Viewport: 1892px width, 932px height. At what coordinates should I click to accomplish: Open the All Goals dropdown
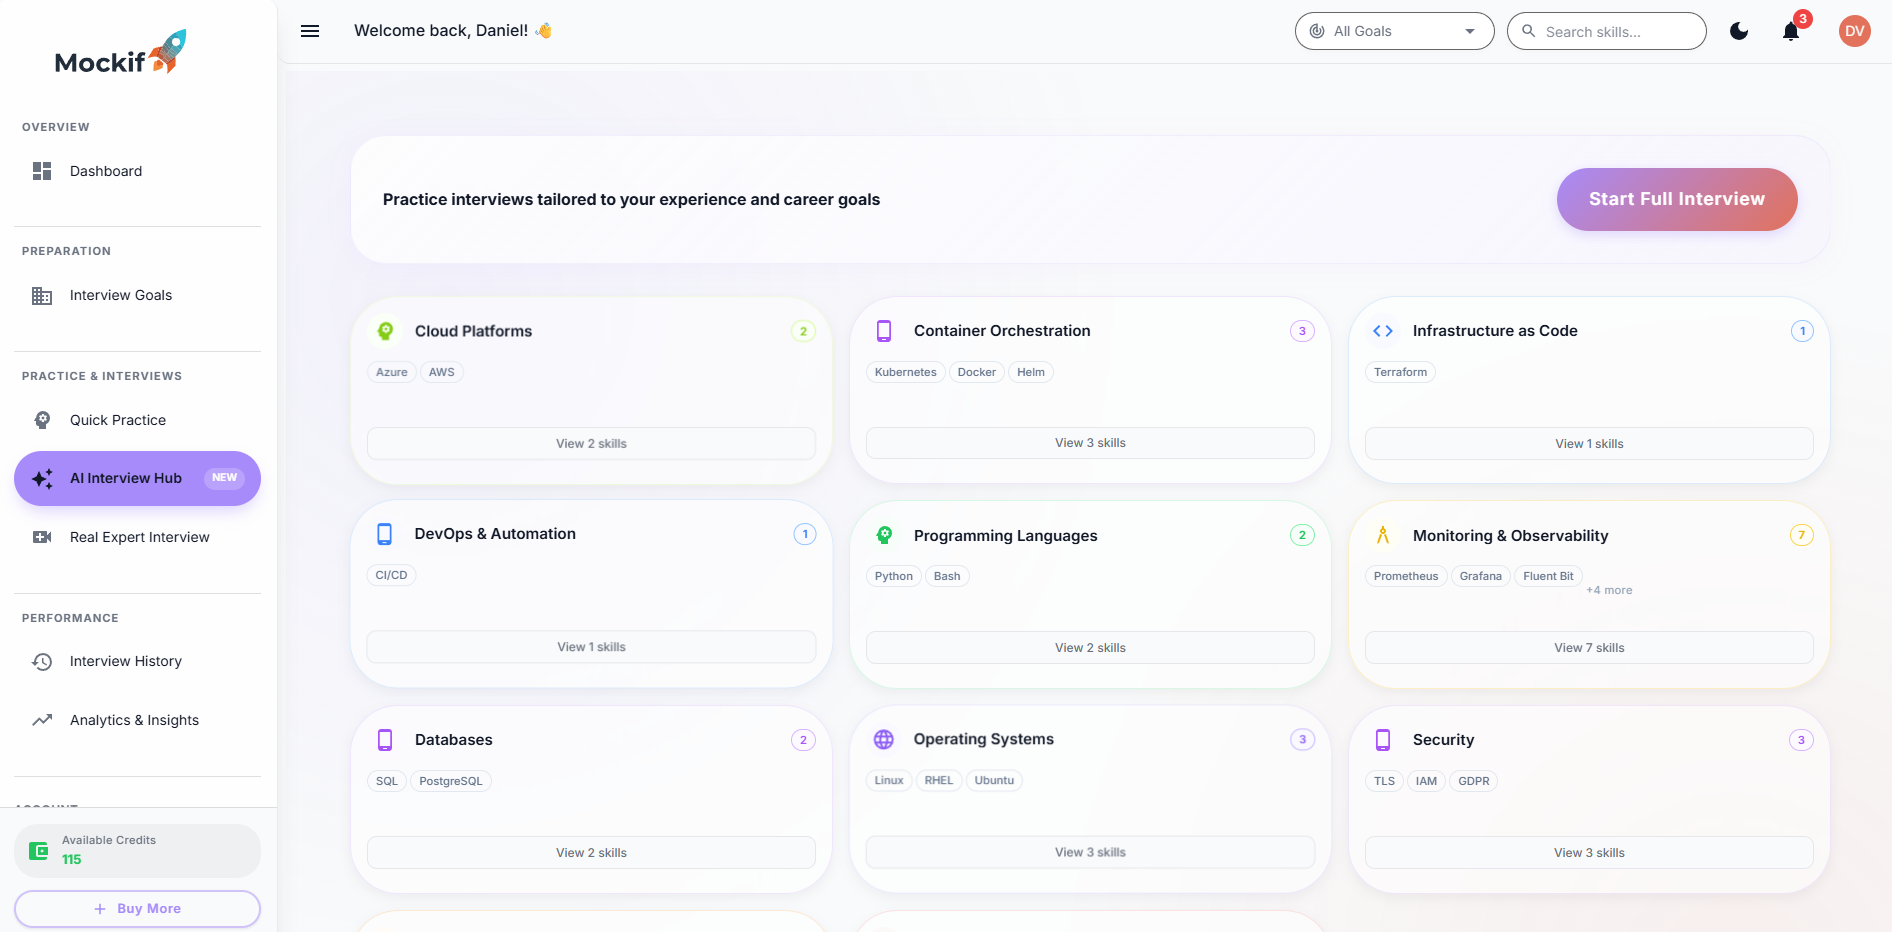1393,31
